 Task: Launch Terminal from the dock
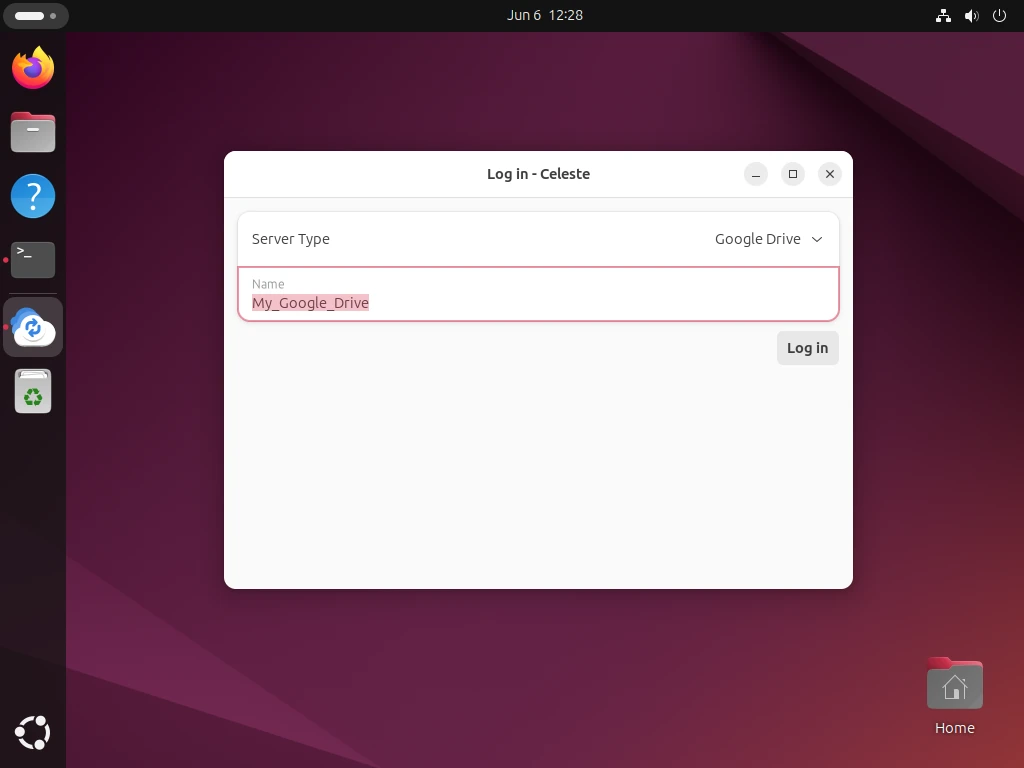click(x=33, y=260)
